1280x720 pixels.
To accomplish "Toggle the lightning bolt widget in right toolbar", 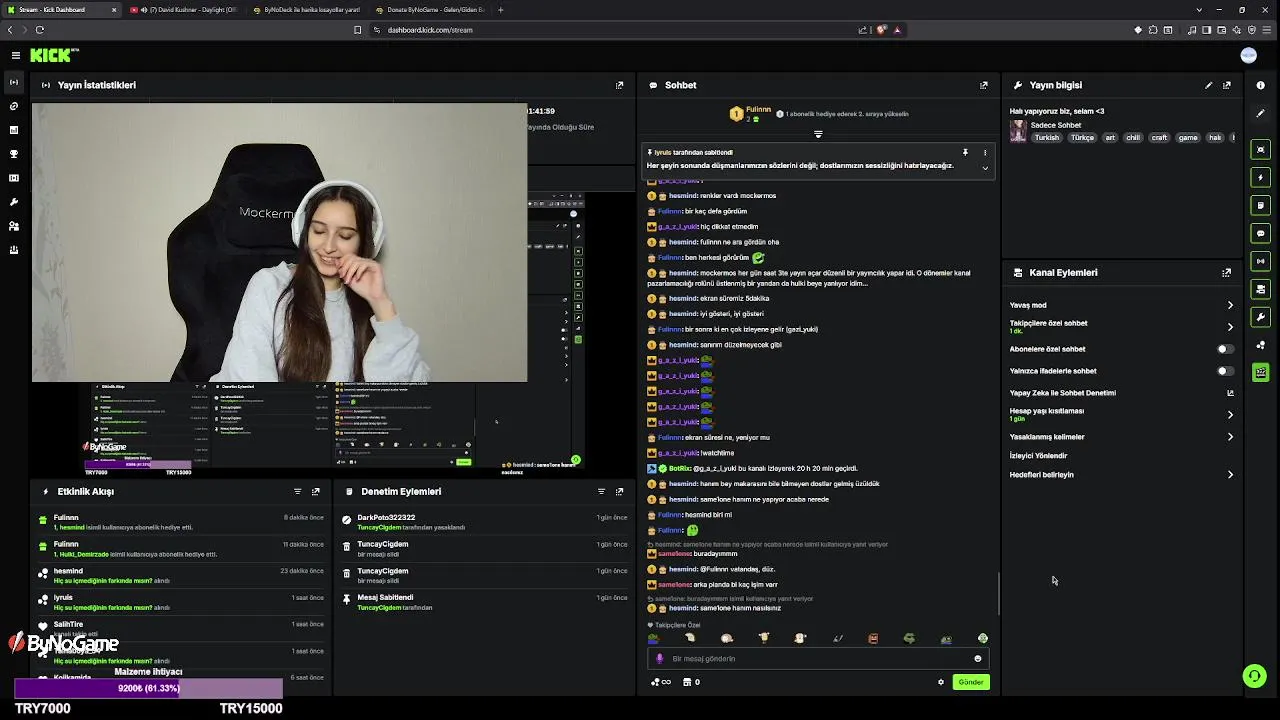I will [x=1261, y=177].
